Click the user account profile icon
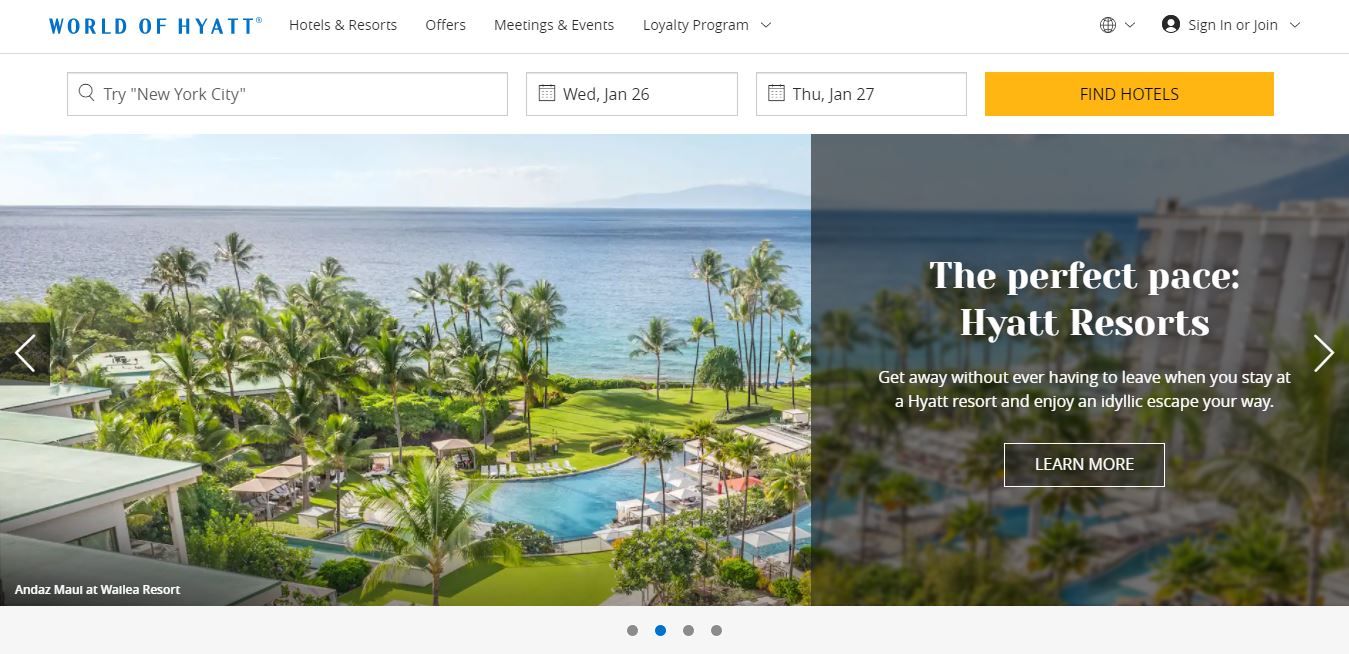Screen dimensions: 1349x654 (x=1171, y=24)
